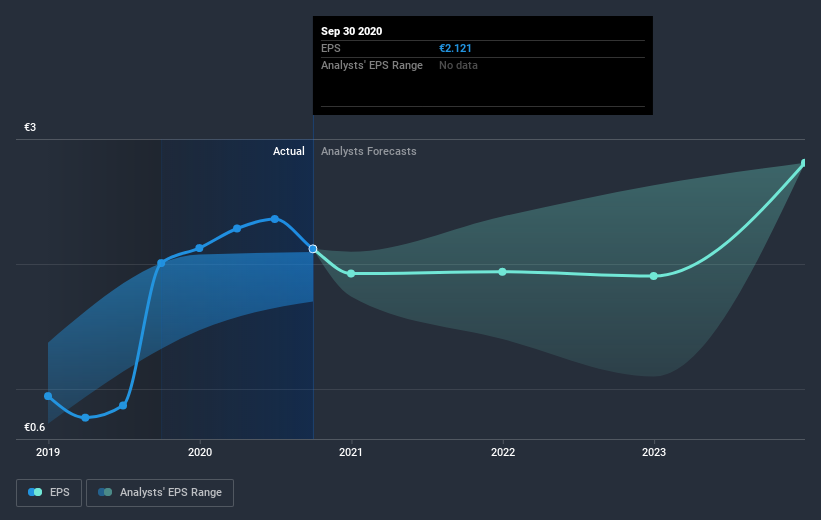
Task: Click the EPS data point at late 2019
Action: (161, 263)
